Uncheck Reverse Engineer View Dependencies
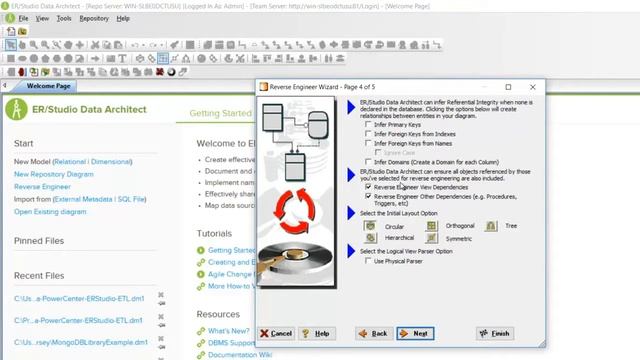Screen dimensions: 640x360 tap(368, 187)
